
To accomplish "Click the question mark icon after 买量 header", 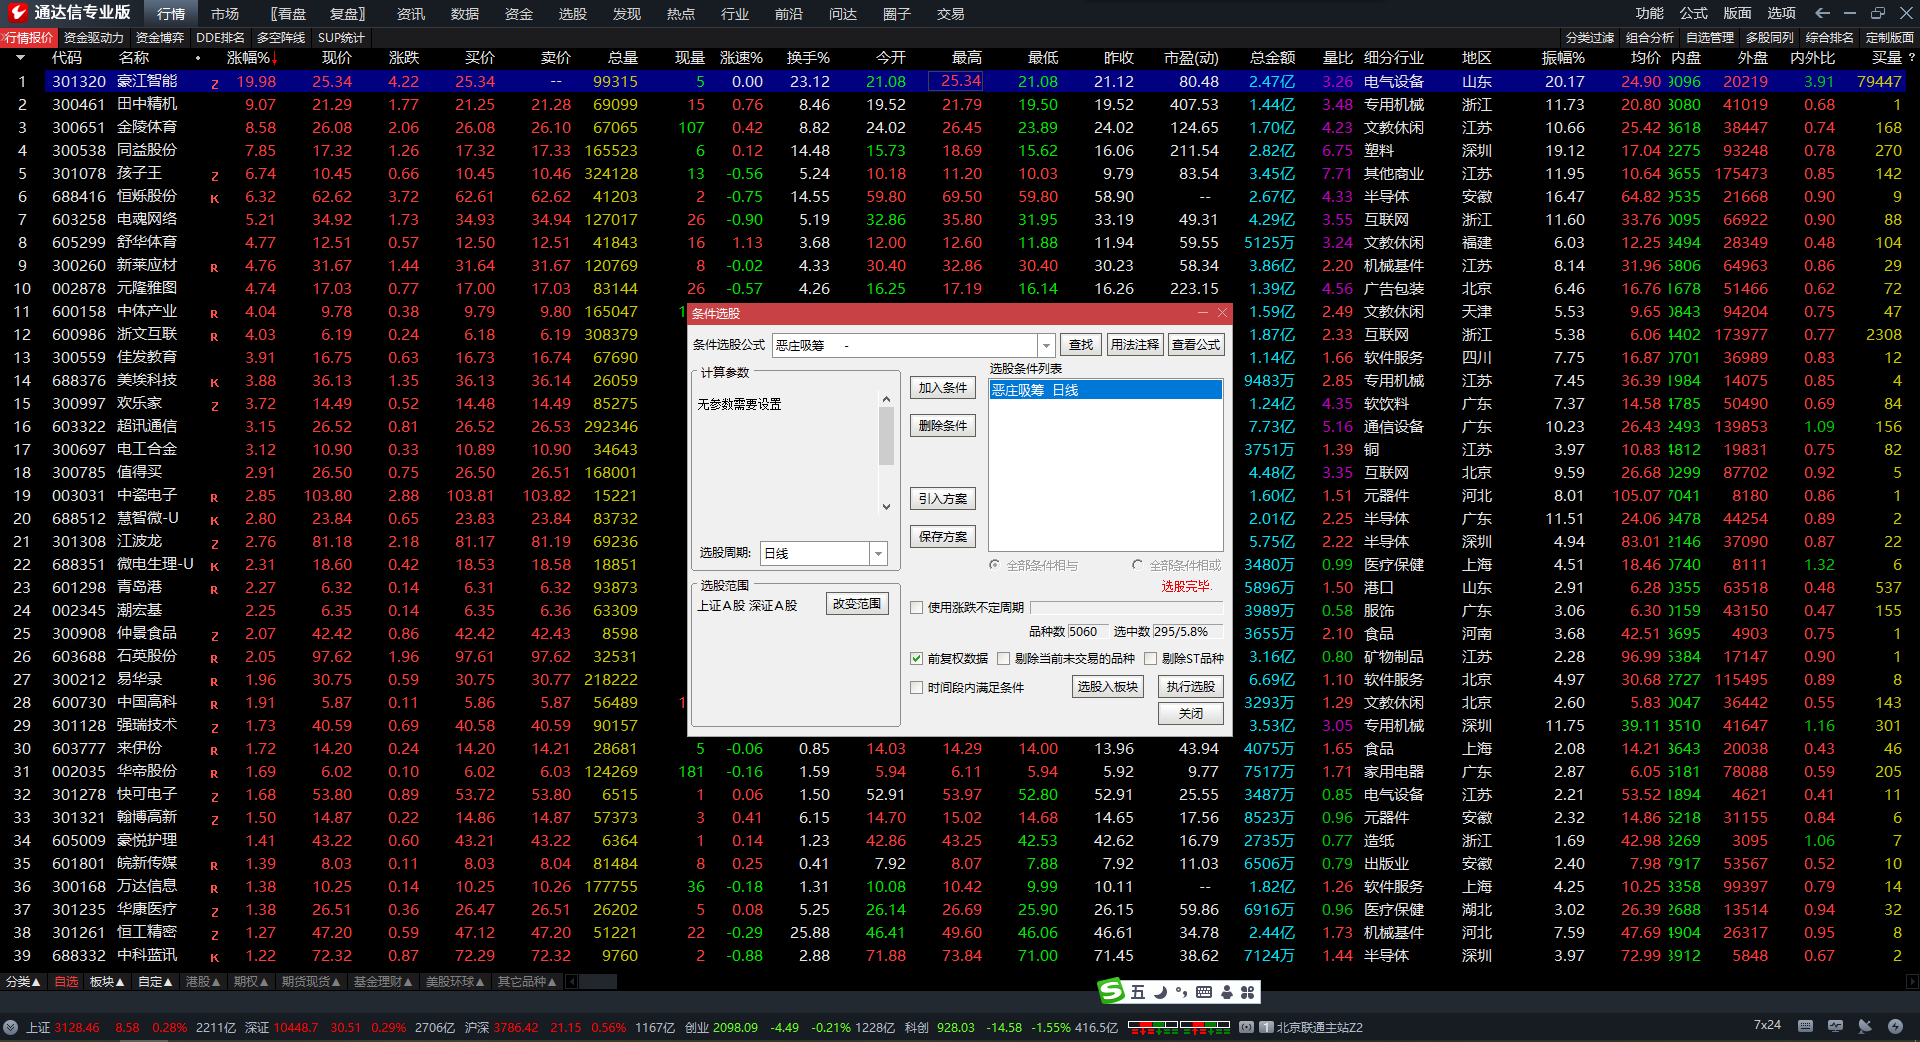I will click(x=1912, y=58).
